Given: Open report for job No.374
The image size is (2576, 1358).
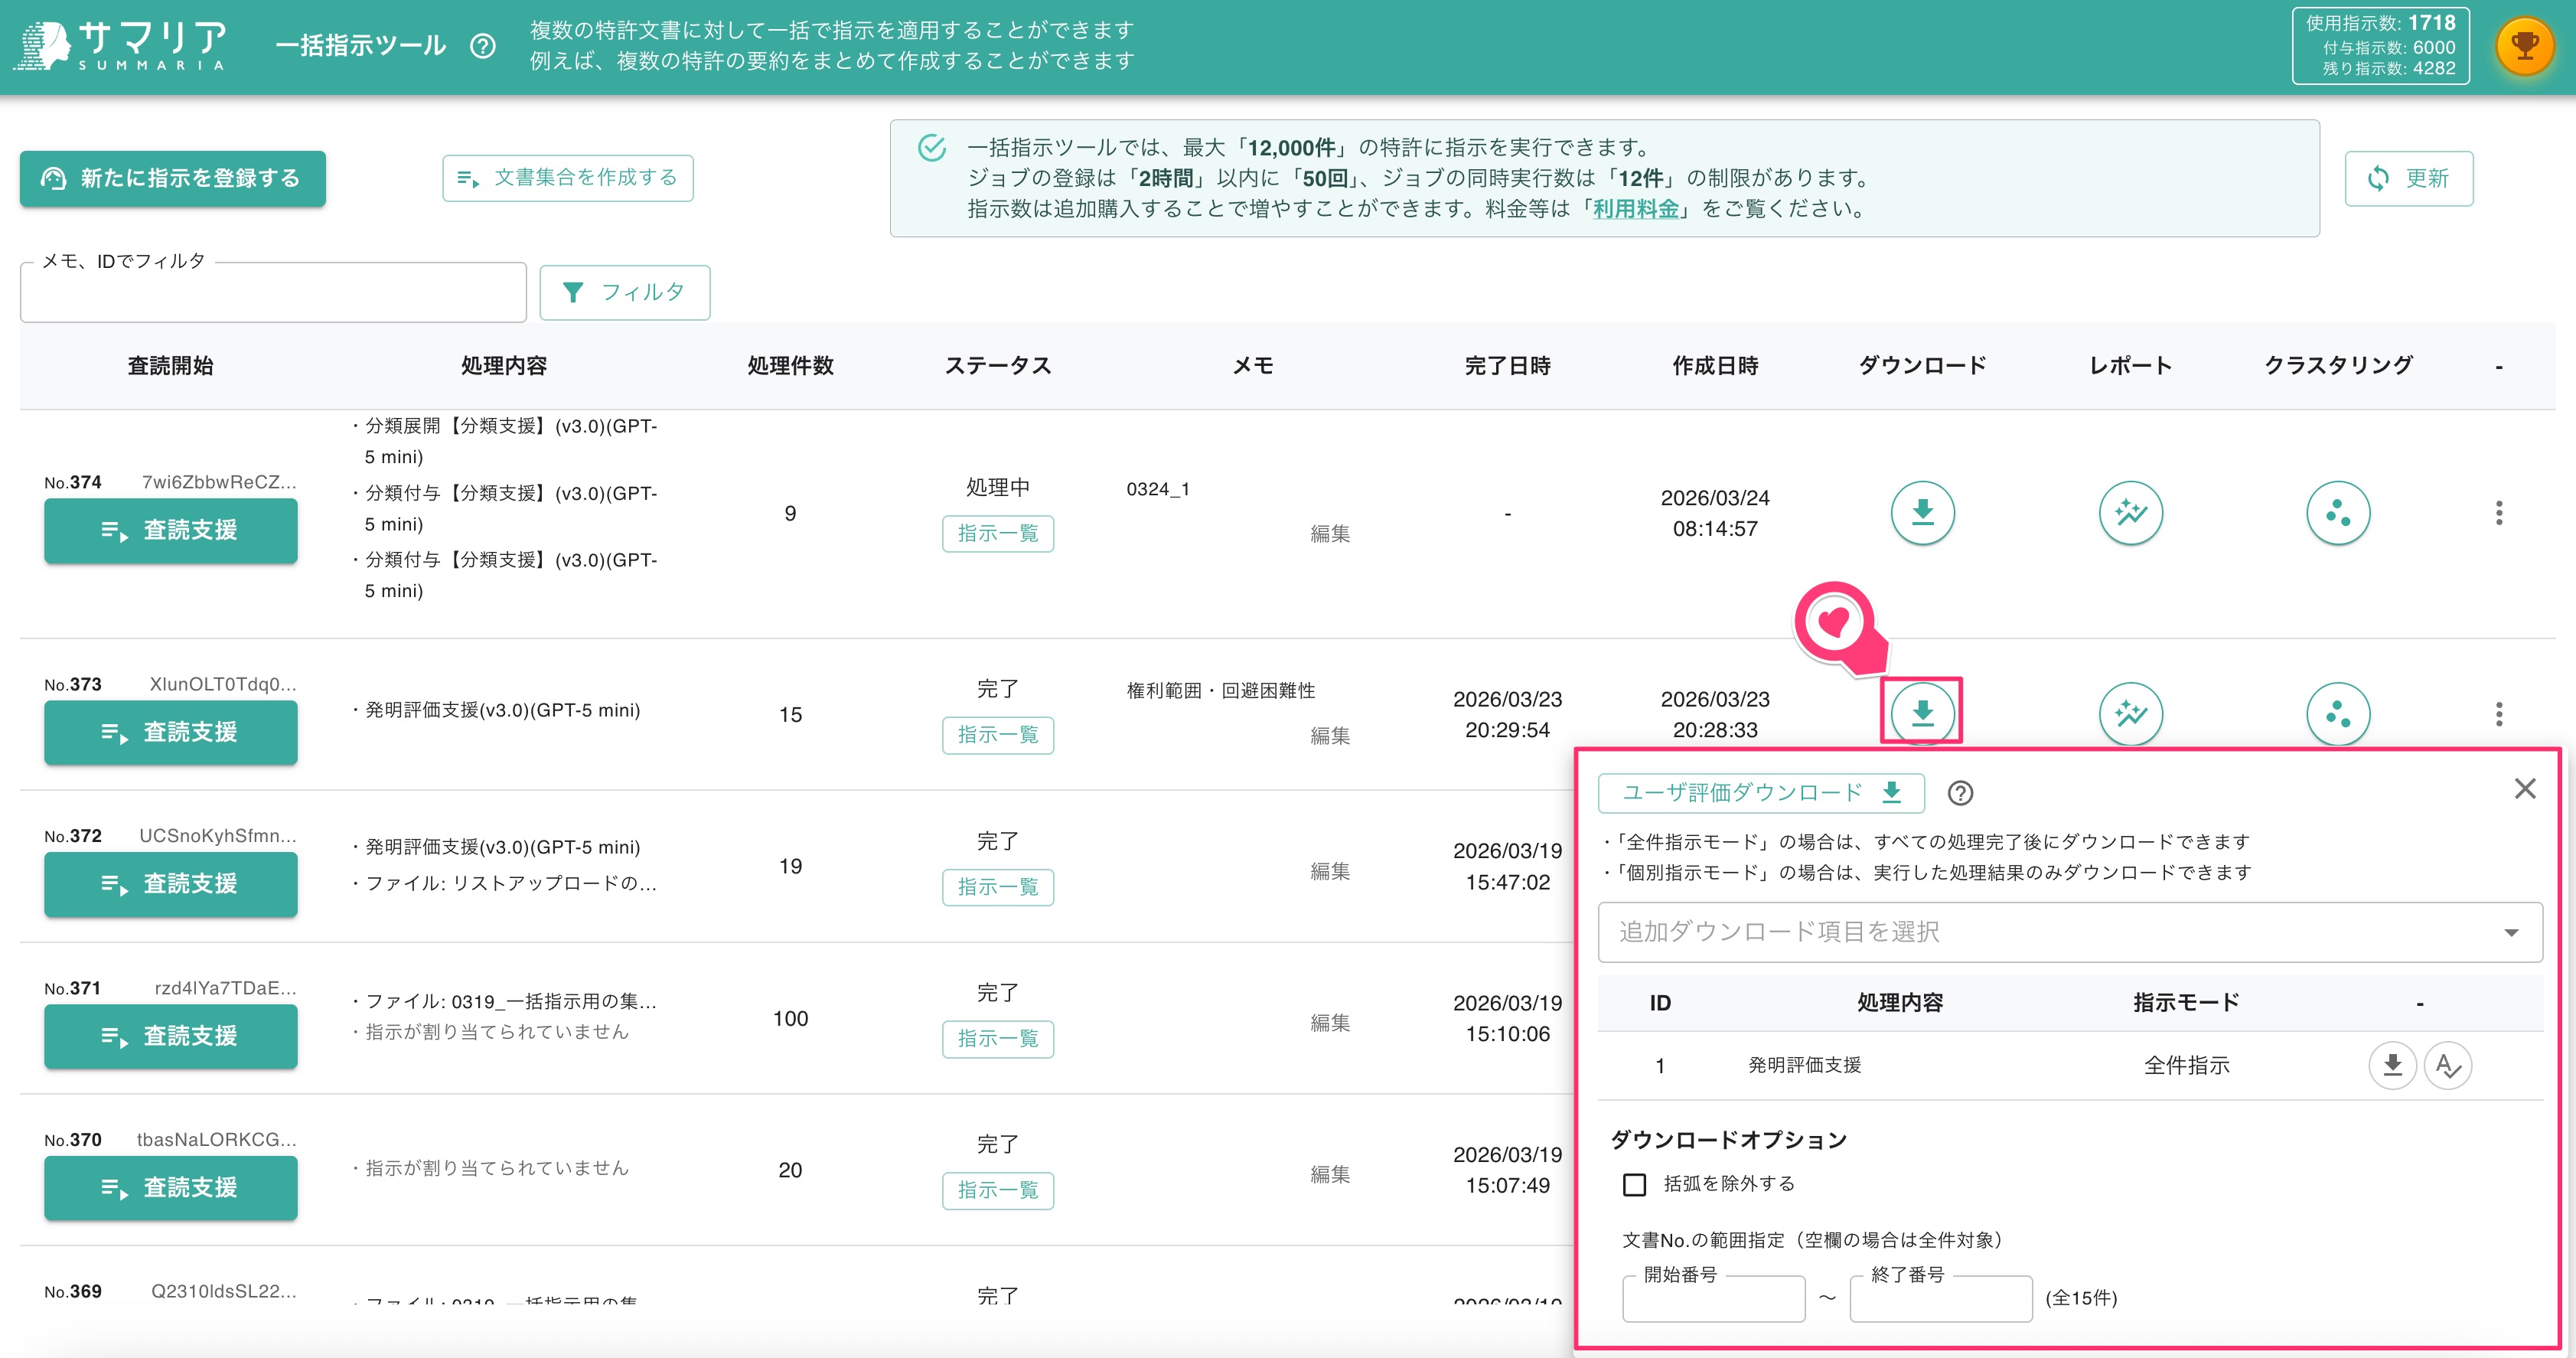Looking at the screenshot, I should [2130, 513].
